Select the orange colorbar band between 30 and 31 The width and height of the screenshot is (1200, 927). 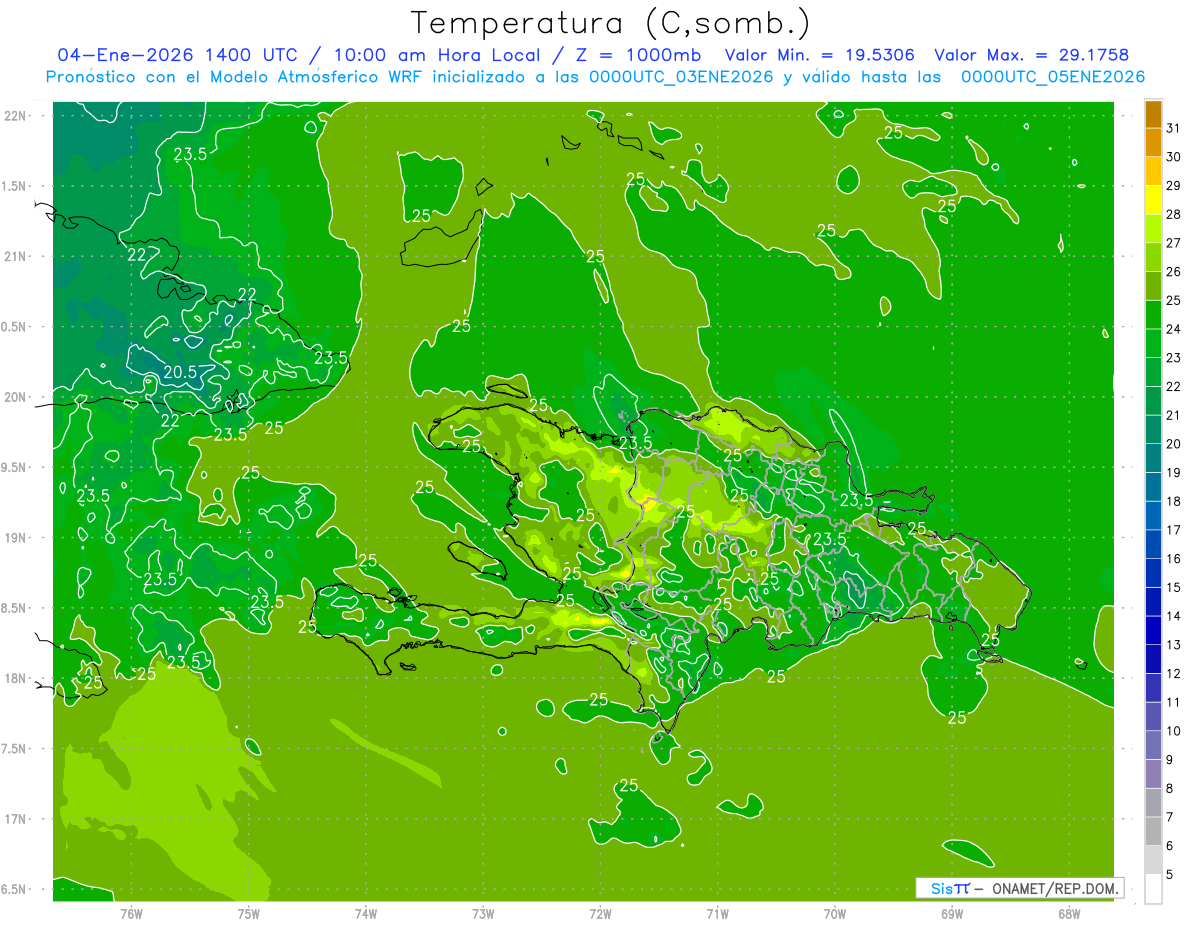[1153, 143]
